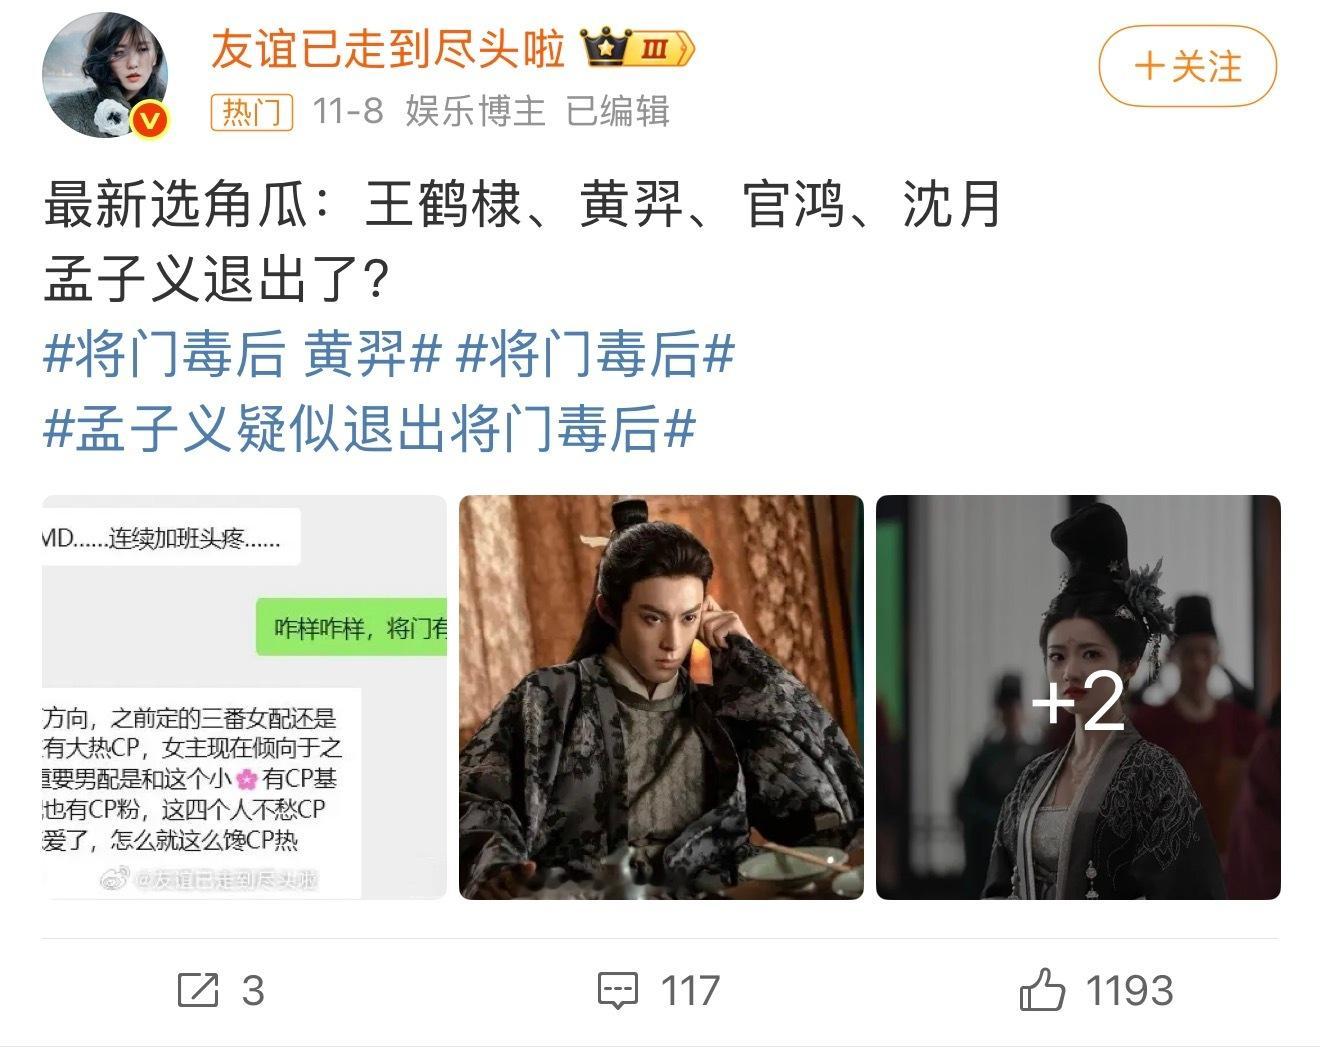Click the repost count 3
Screen dimensions: 1320x1062
tap(253, 990)
